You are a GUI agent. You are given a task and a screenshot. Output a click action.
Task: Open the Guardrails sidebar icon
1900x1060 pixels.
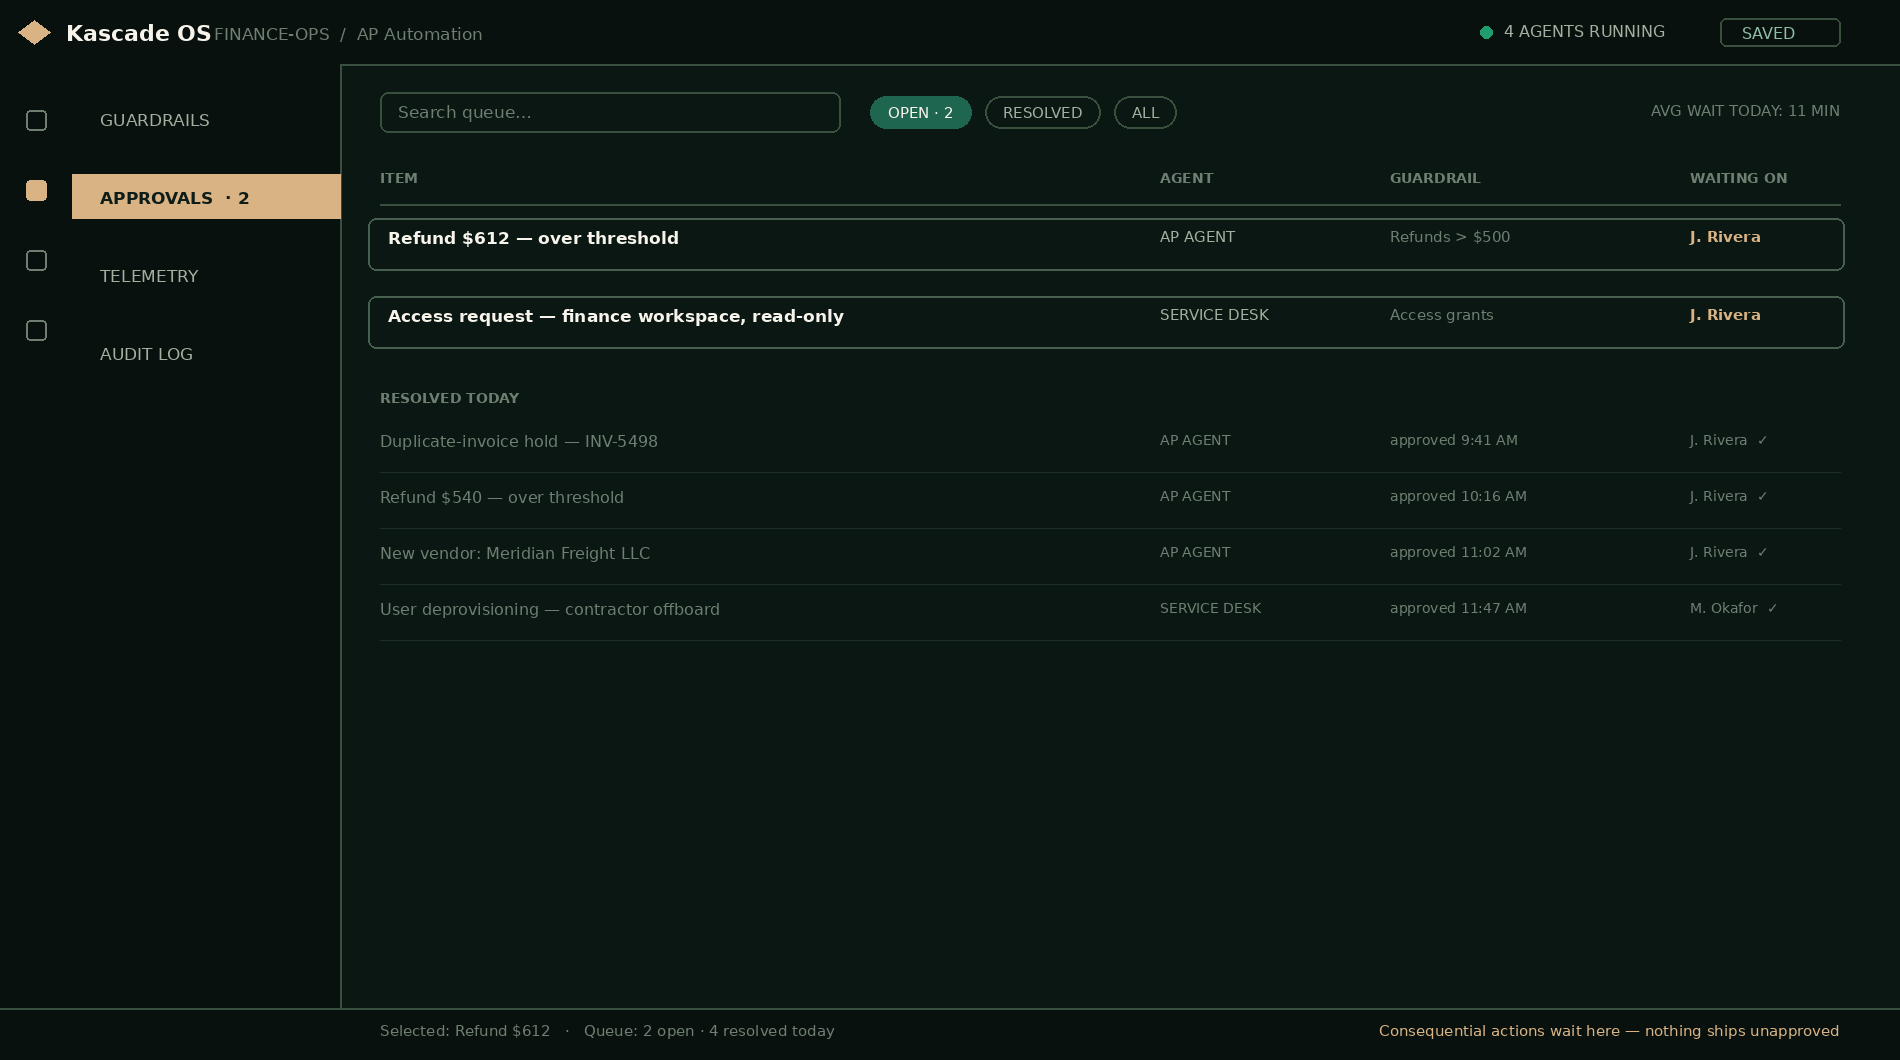click(36, 120)
